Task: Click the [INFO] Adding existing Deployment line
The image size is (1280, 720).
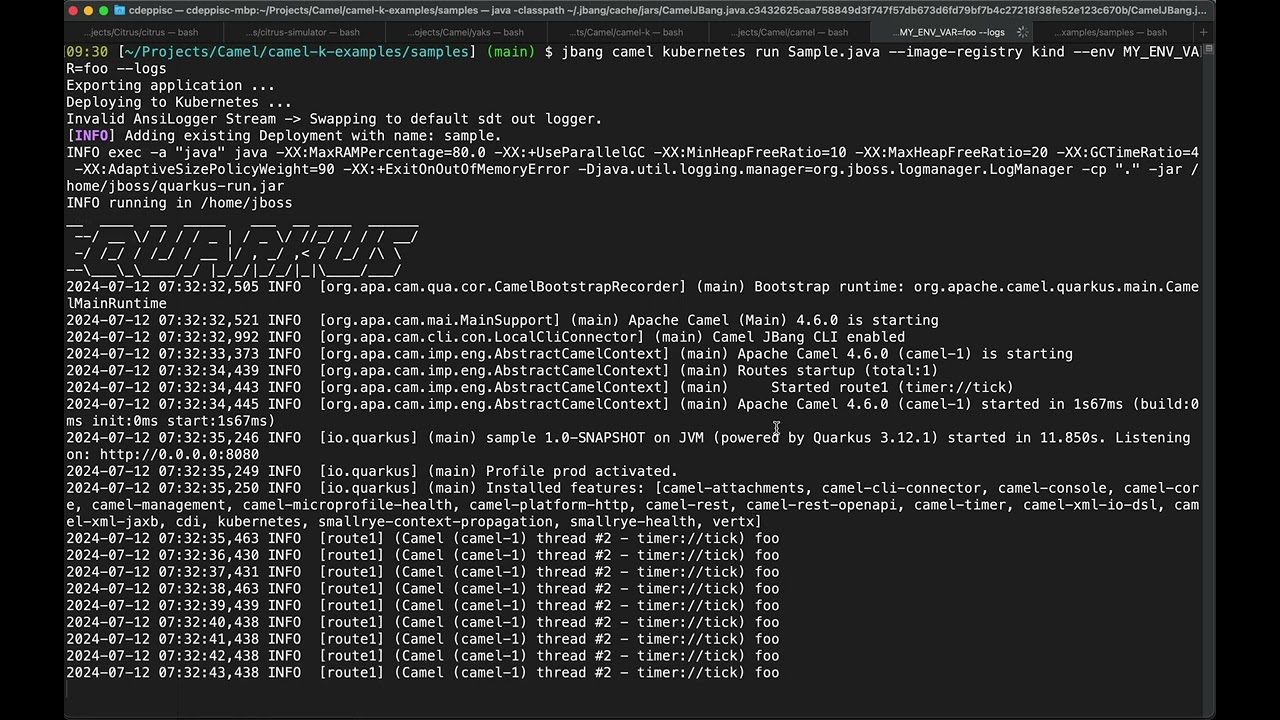Action: [284, 135]
